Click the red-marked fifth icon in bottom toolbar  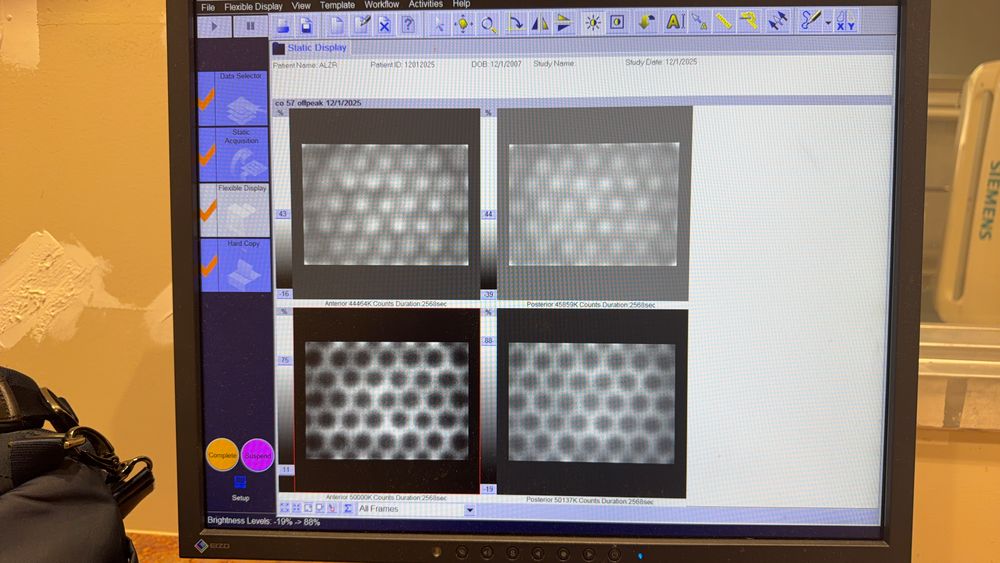pyautogui.click(x=332, y=508)
